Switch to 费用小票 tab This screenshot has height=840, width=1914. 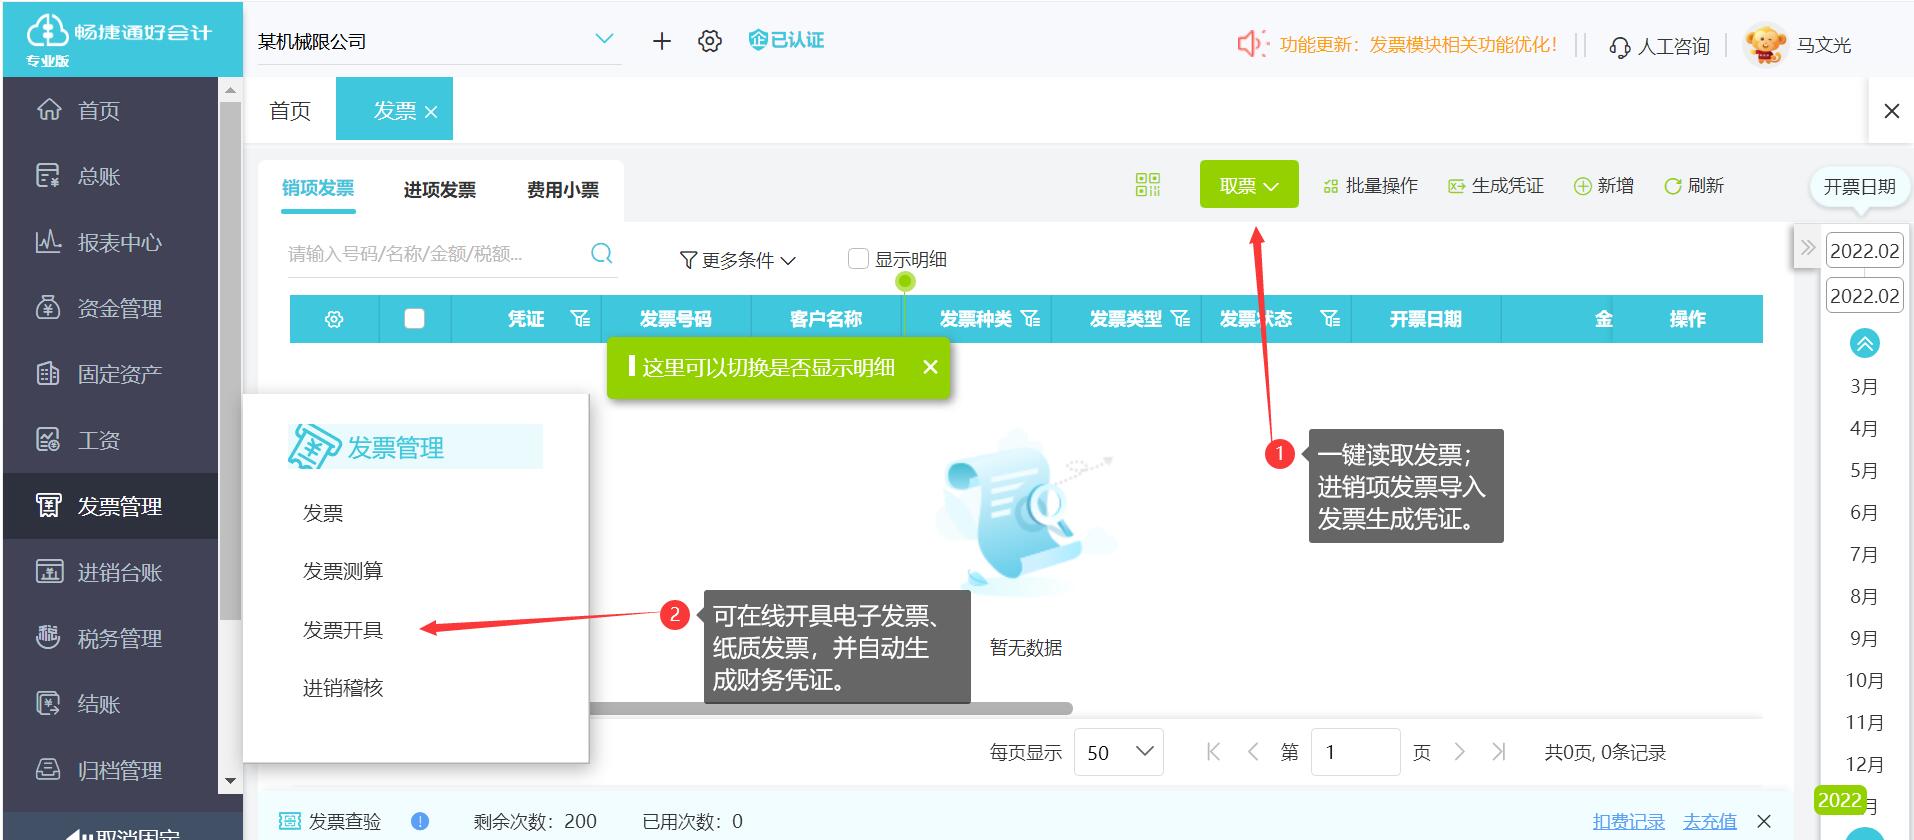[x=563, y=190]
